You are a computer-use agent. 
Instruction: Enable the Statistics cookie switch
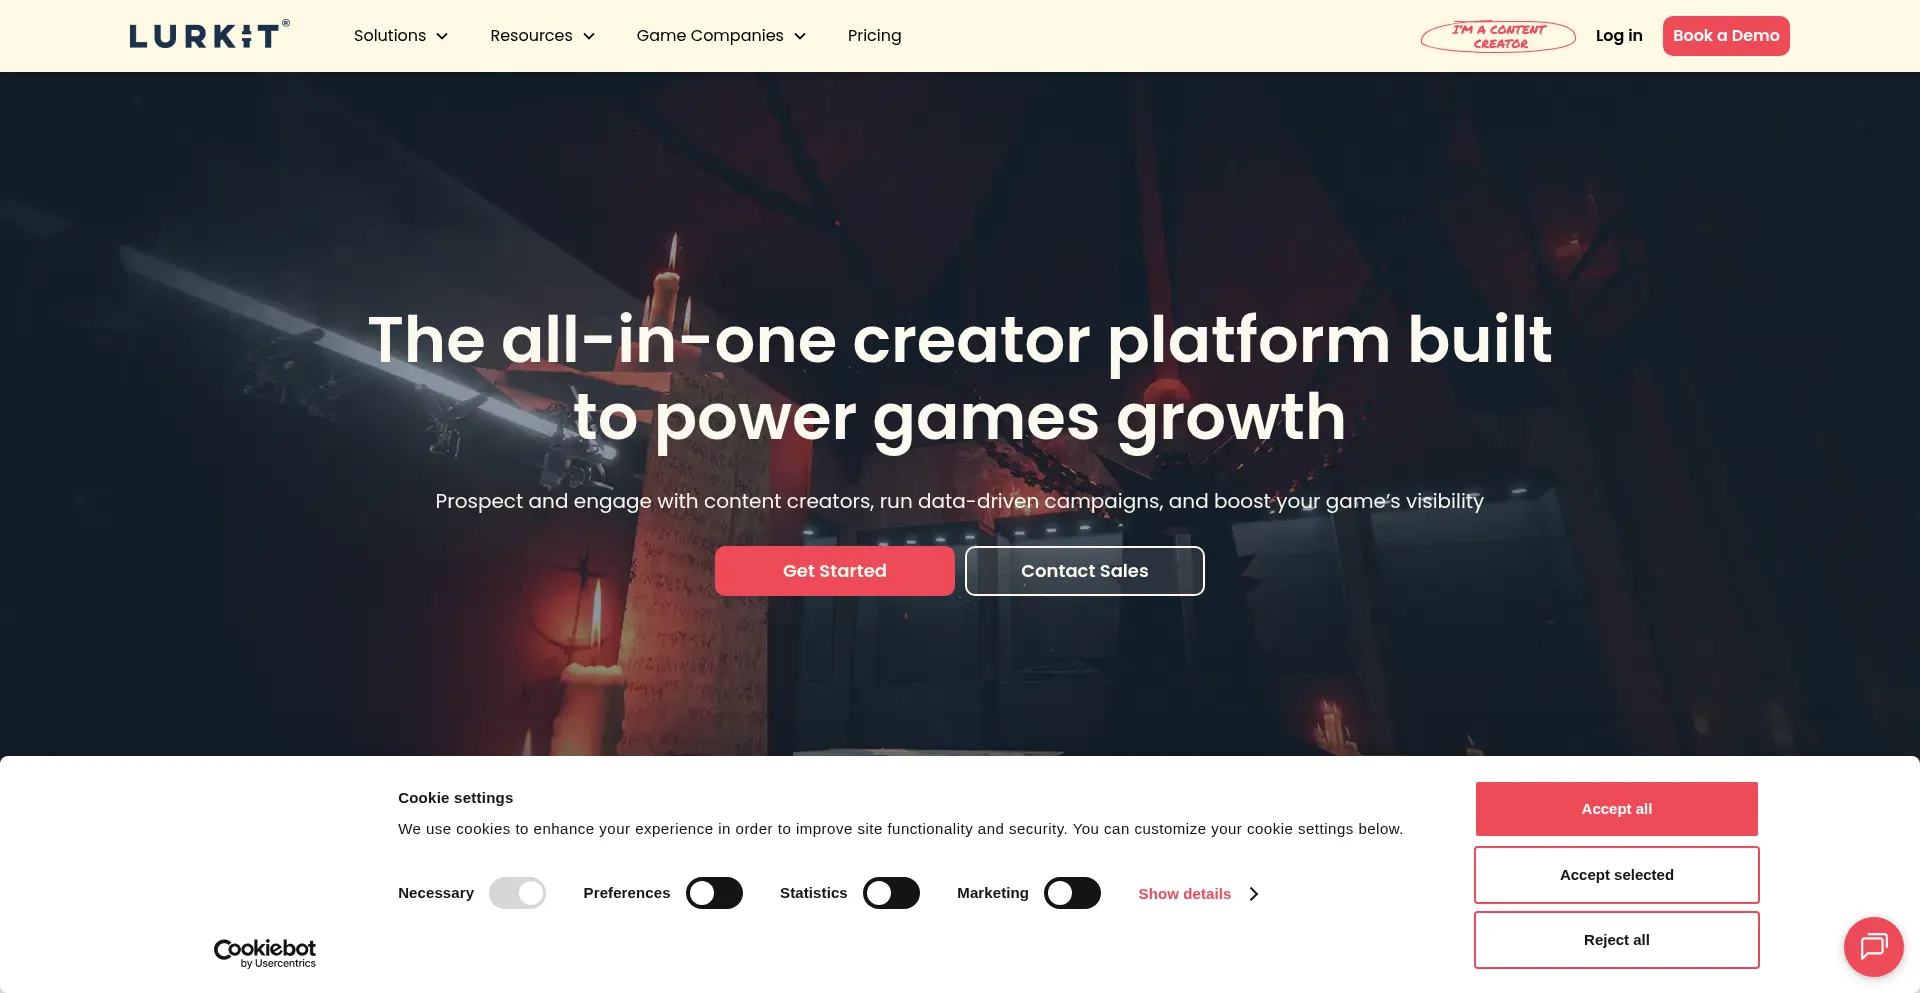tap(891, 893)
